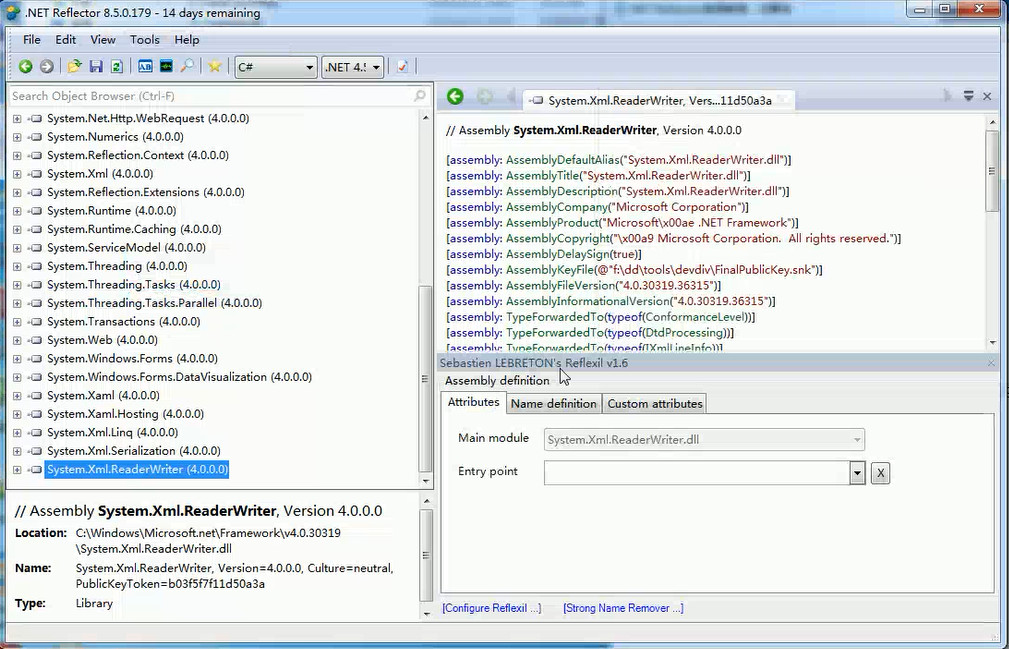Switch to the Name definition tab
1009x649 pixels.
click(553, 403)
